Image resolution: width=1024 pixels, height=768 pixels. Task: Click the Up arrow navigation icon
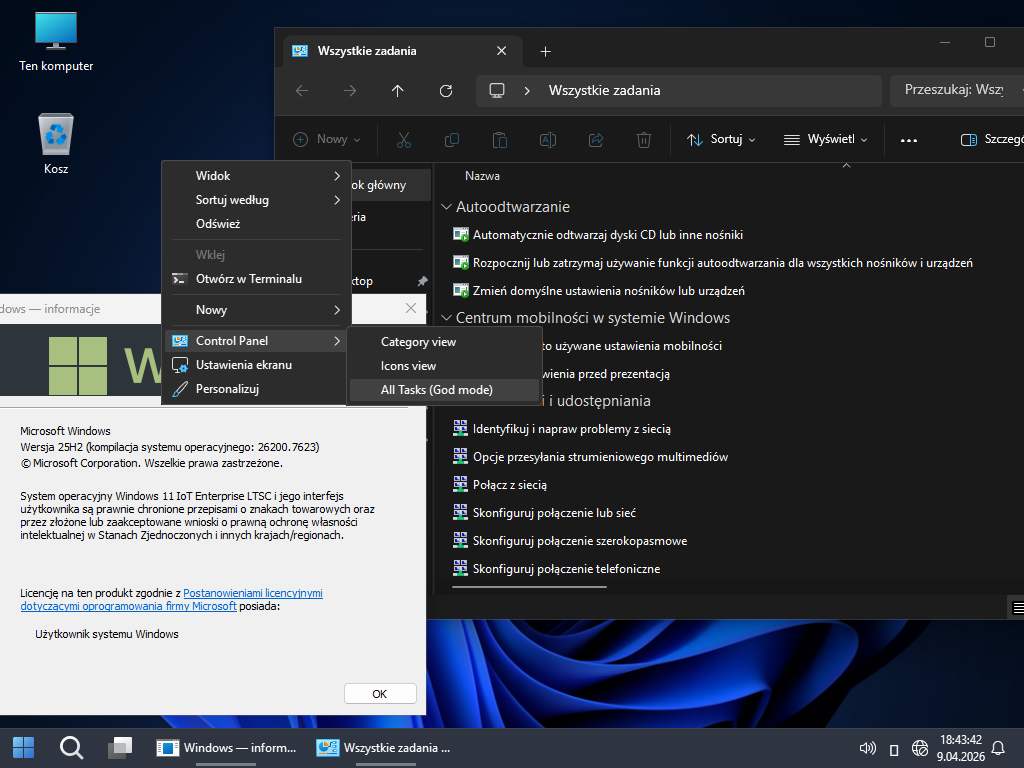point(398,91)
